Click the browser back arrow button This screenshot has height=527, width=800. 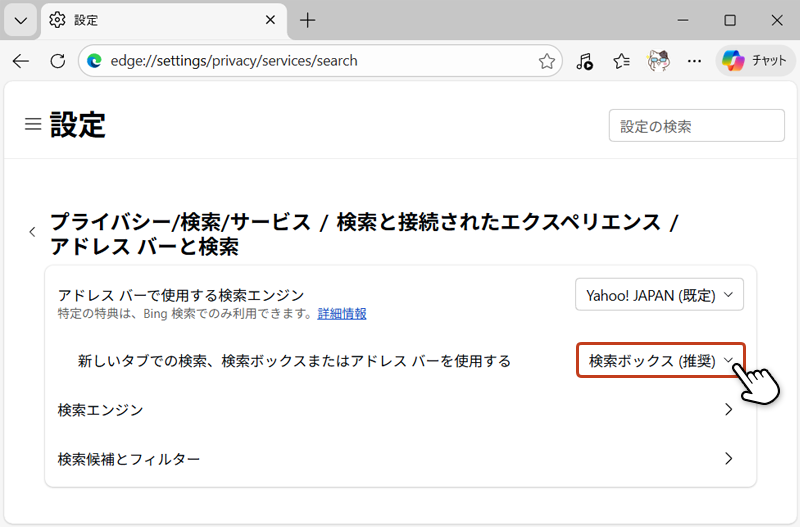coord(21,61)
